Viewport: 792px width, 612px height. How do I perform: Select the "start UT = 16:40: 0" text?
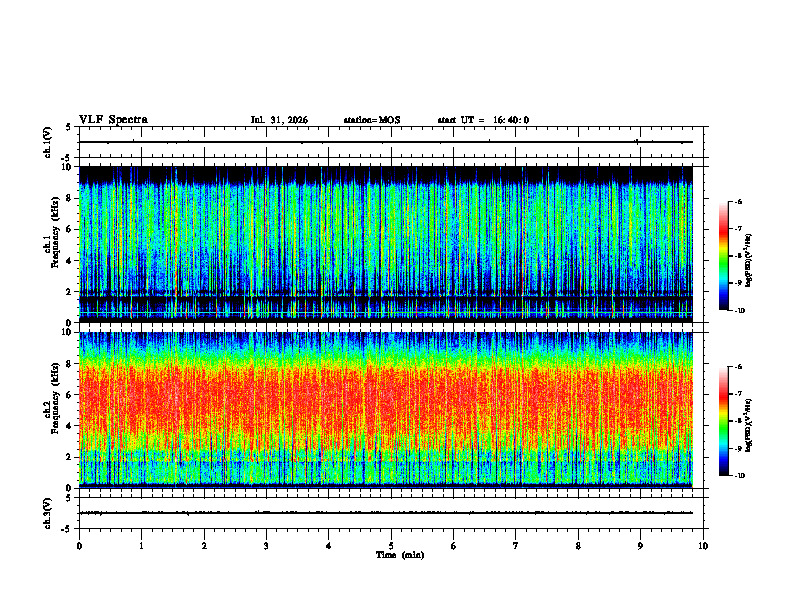tap(483, 120)
